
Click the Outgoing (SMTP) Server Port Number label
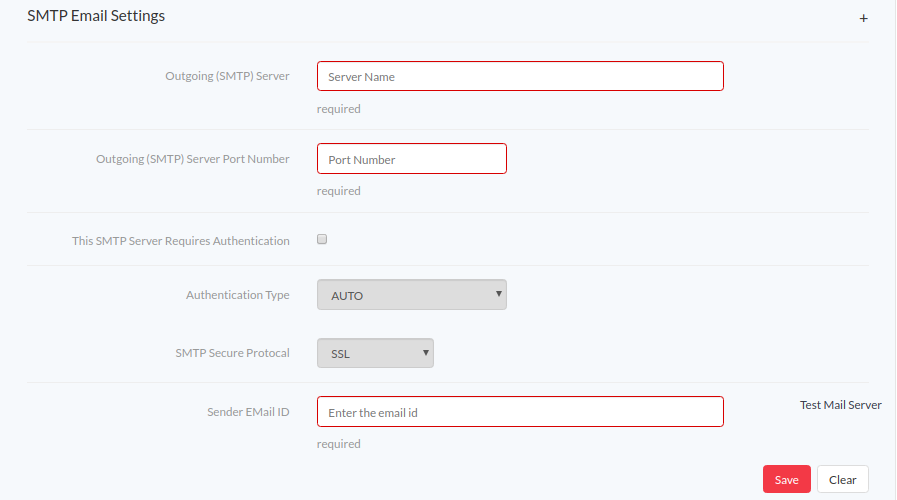(193, 159)
